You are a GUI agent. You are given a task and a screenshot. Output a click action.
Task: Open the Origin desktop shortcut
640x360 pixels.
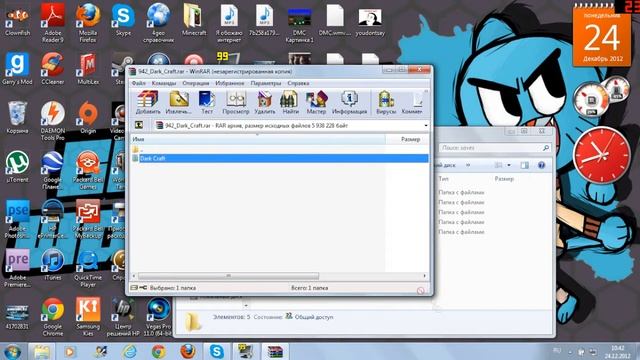point(88,118)
